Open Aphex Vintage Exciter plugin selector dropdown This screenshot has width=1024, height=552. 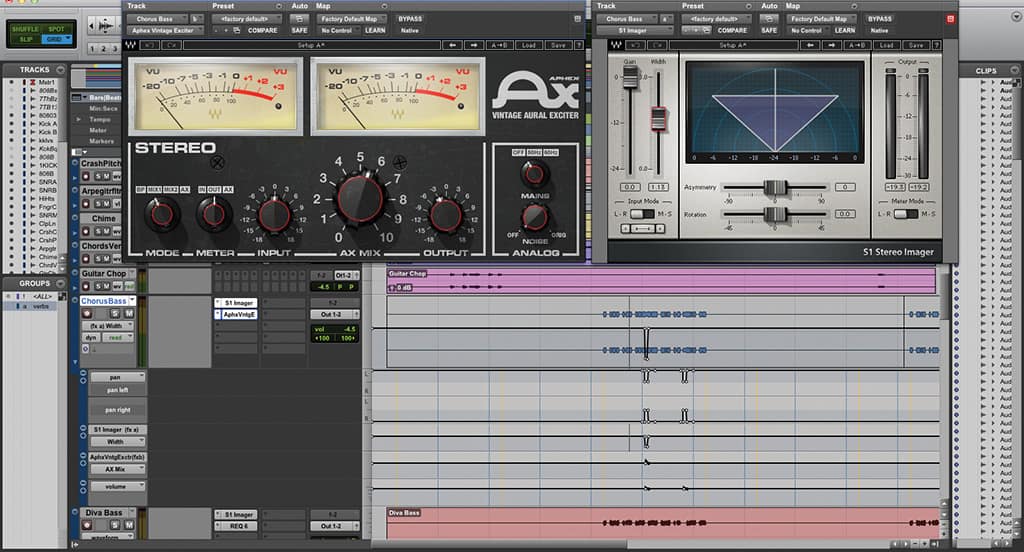click(166, 30)
